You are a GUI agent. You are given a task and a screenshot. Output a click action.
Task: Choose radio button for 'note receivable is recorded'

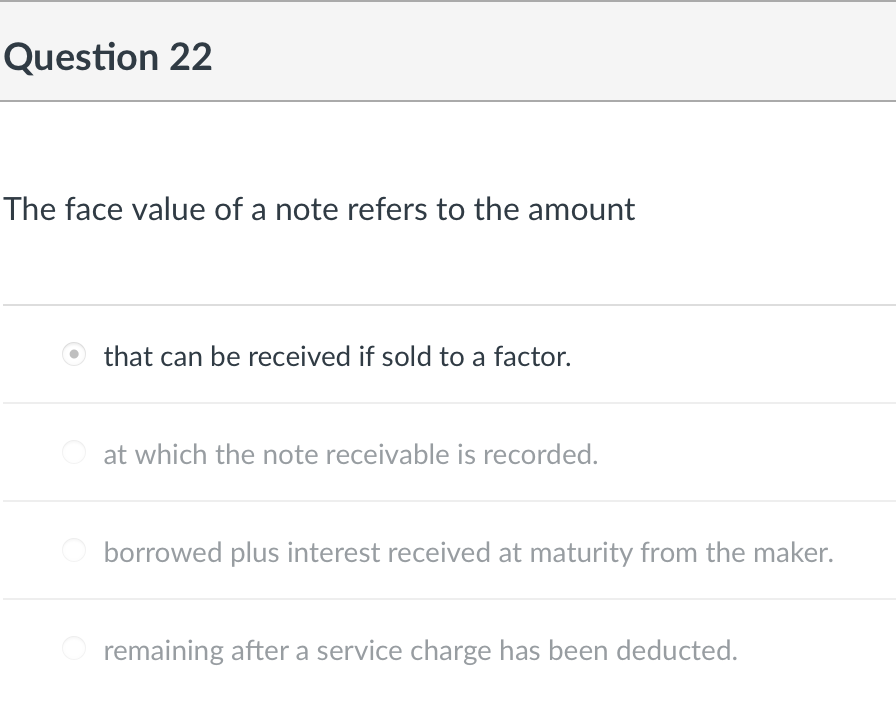74,453
